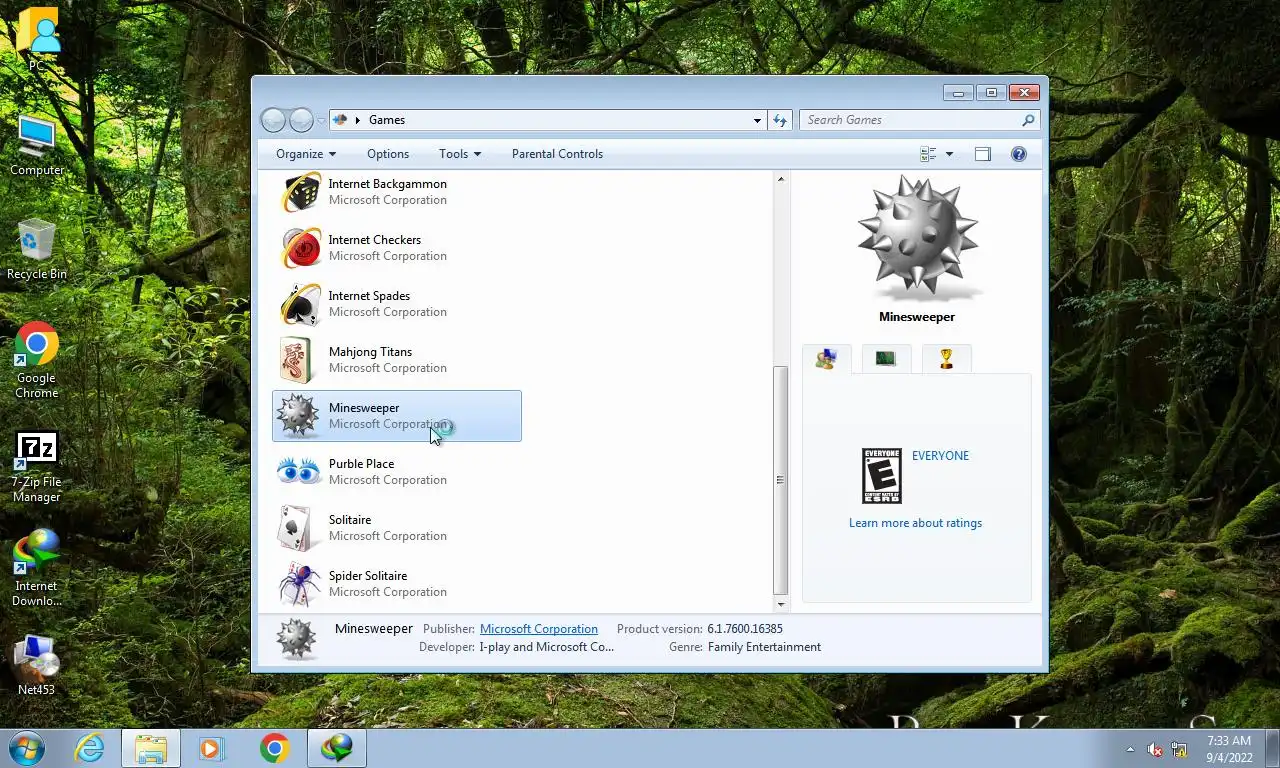The height and width of the screenshot is (768, 1280).
Task: Switch to the performance tab in preview pane
Action: 886,359
